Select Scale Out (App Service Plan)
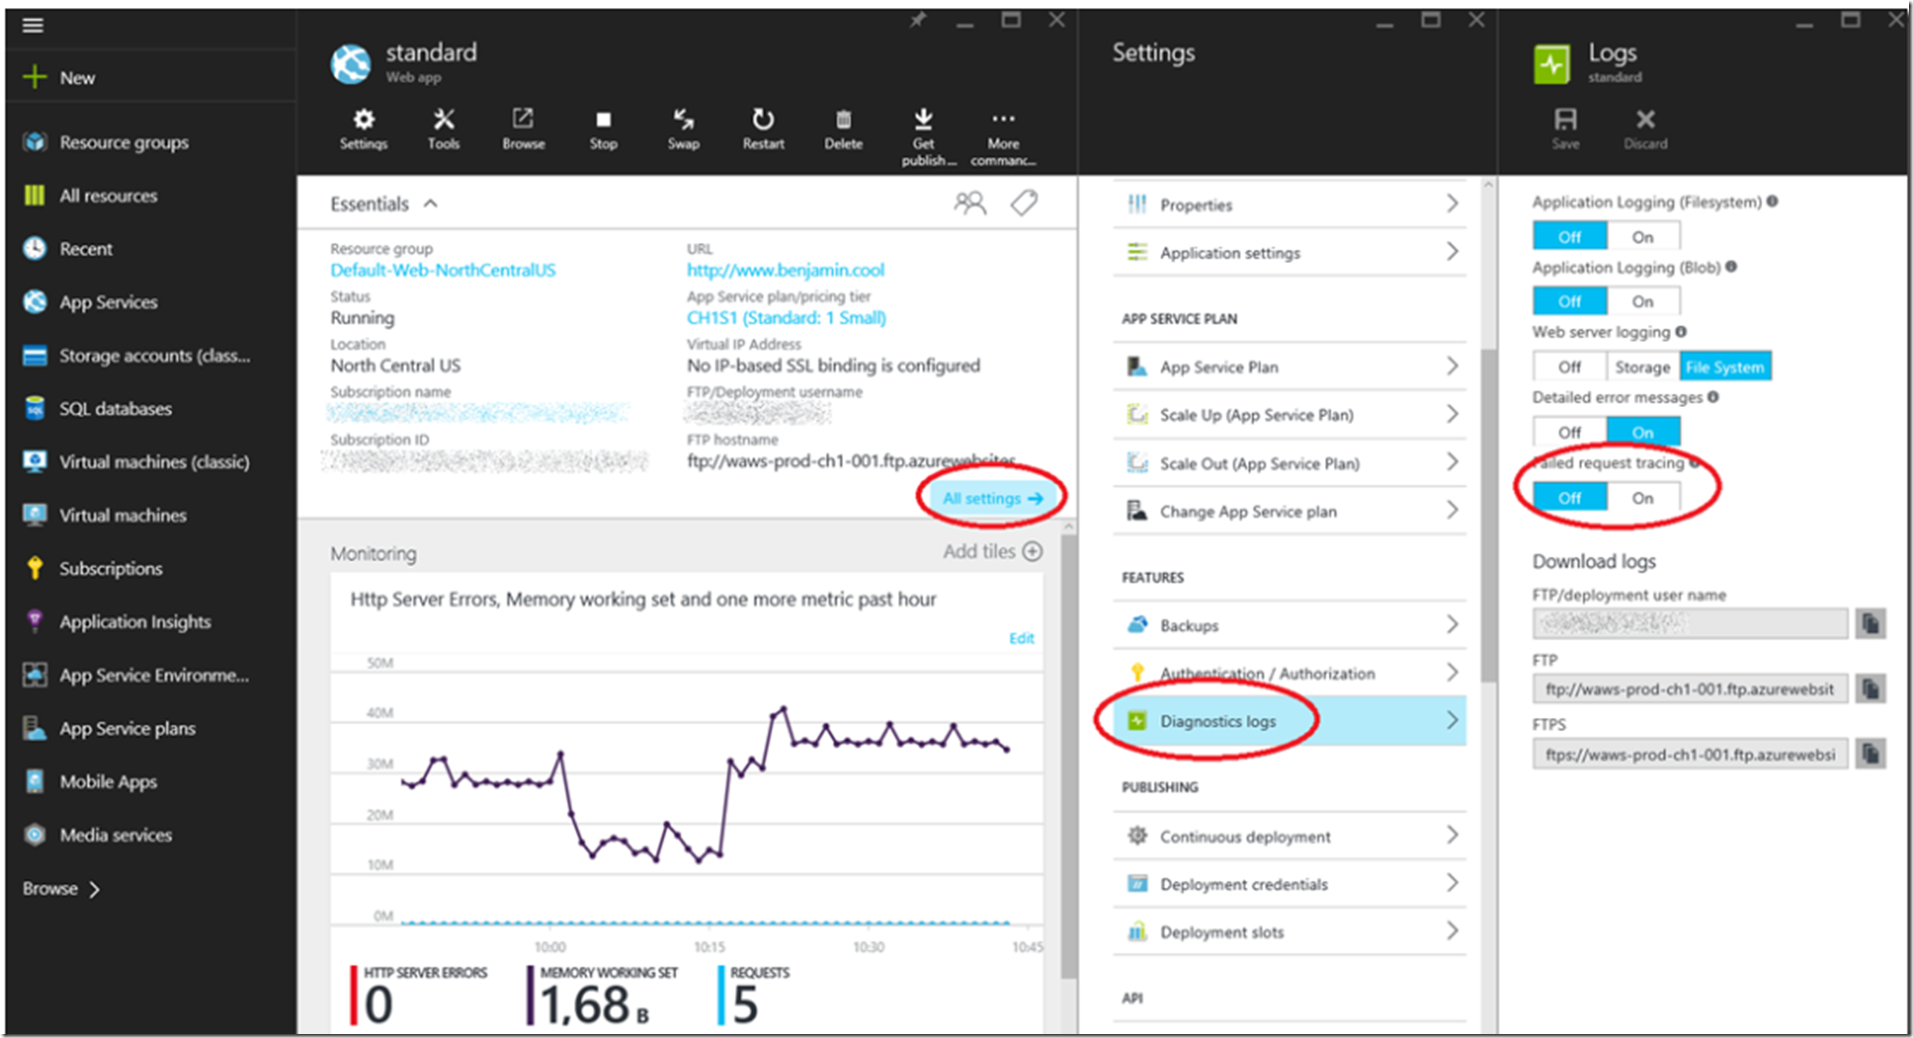Screen dimensions: 1913x1038 click(1290, 463)
